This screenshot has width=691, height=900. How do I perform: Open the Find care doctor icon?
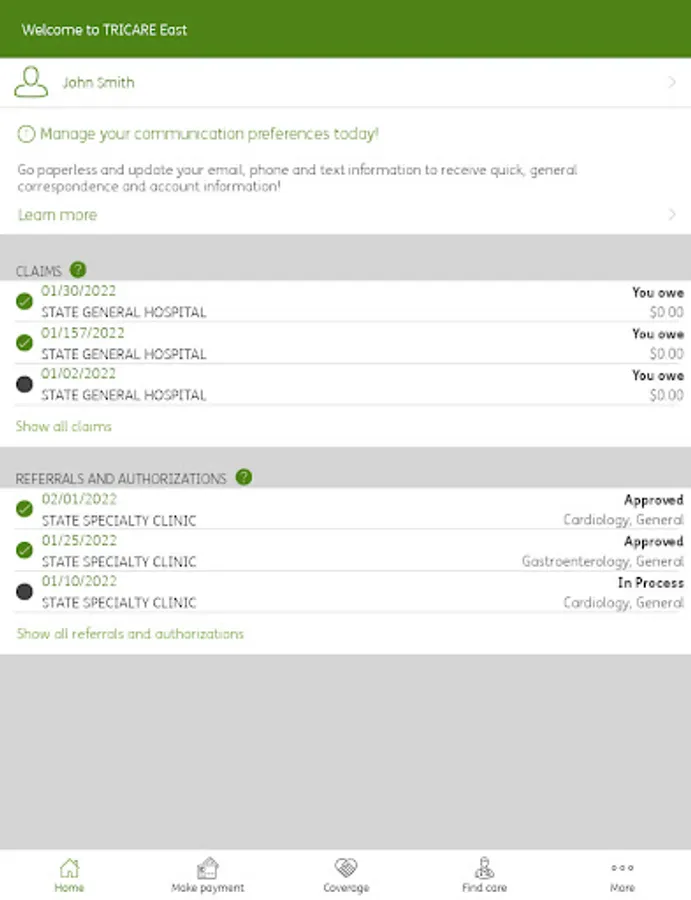(484, 867)
